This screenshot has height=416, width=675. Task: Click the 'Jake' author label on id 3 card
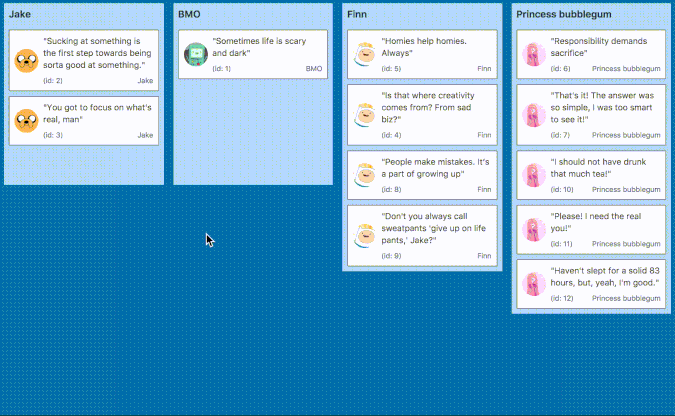[145, 135]
